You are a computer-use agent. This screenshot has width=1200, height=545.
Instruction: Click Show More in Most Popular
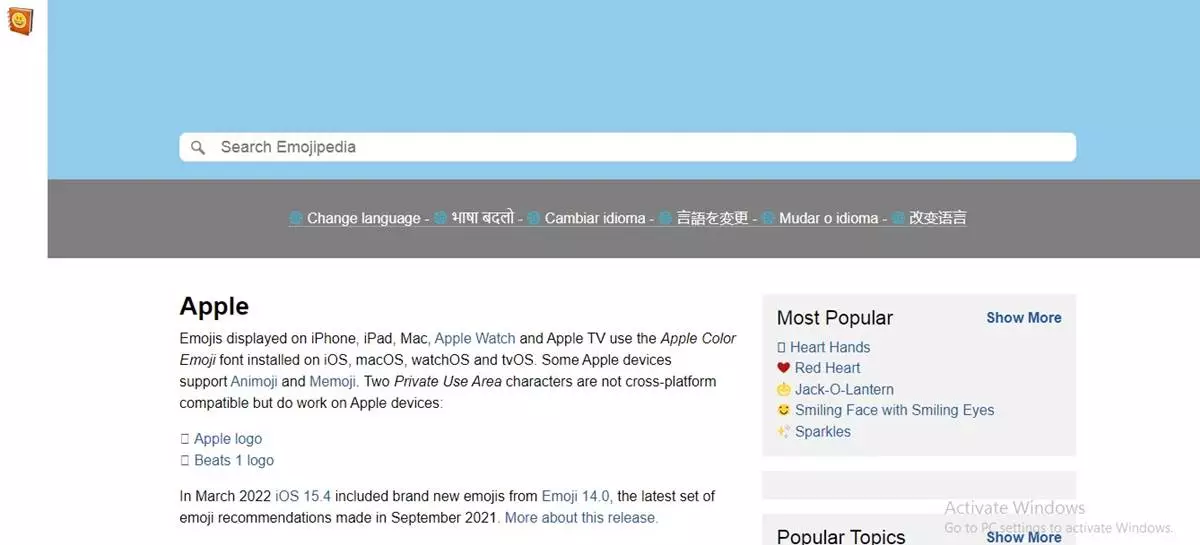click(1024, 317)
